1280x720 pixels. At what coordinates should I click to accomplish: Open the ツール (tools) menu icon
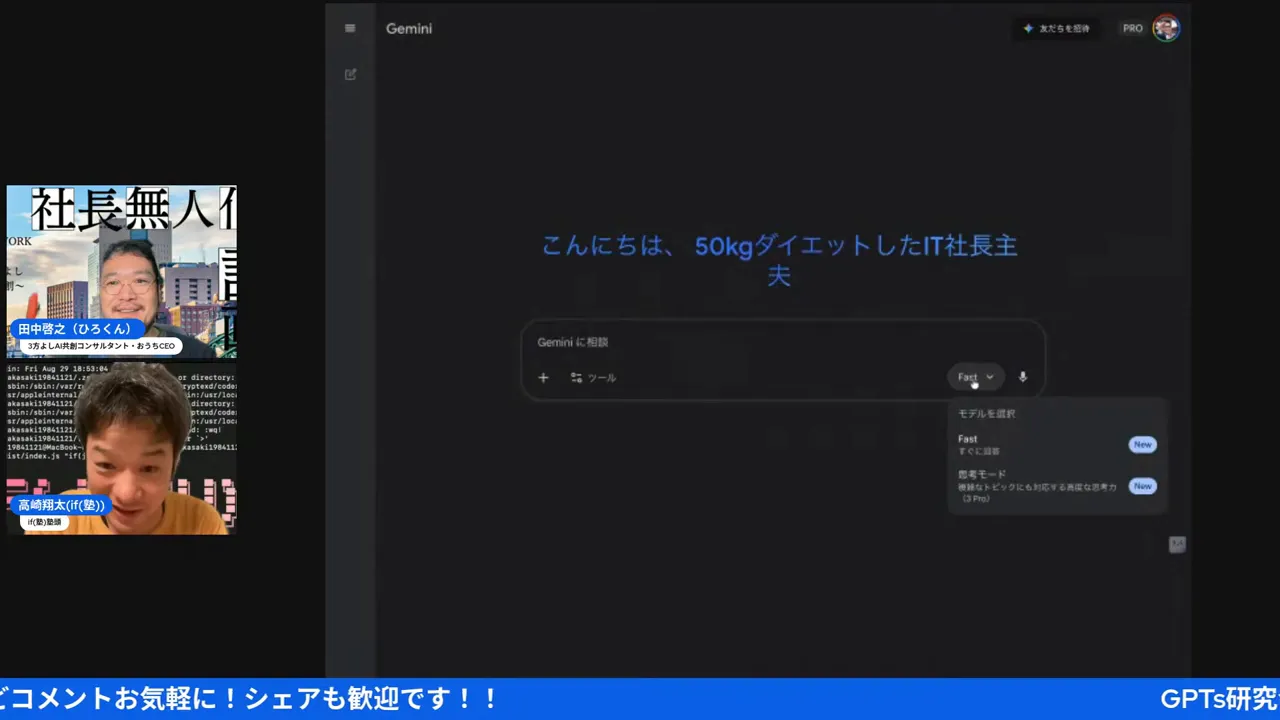coord(576,377)
